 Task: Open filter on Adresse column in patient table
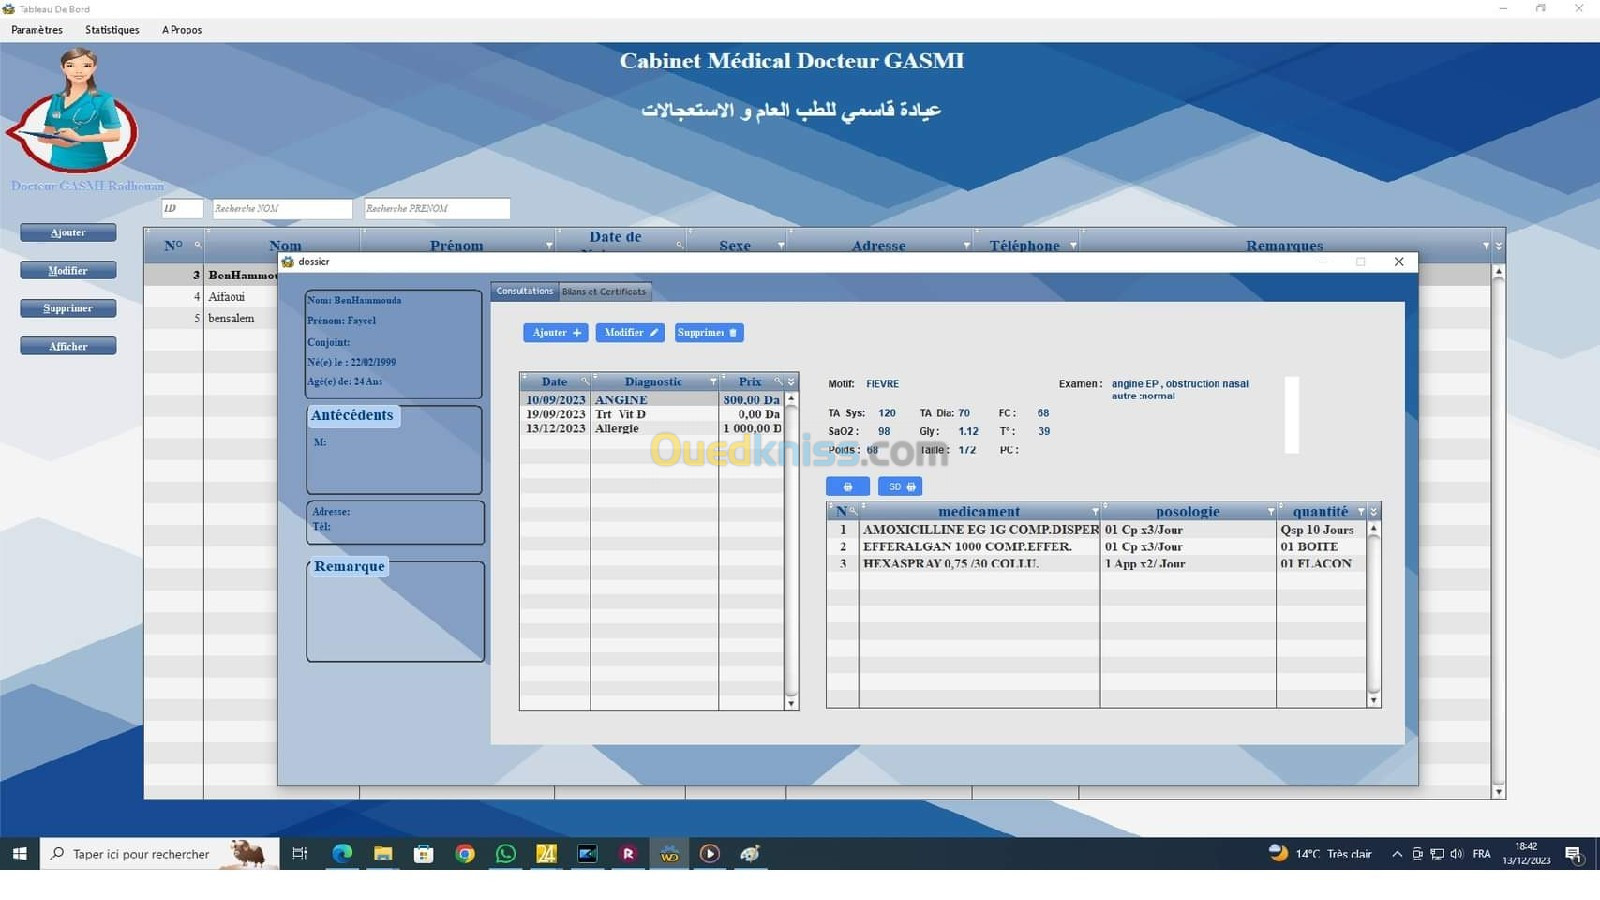[967, 245]
